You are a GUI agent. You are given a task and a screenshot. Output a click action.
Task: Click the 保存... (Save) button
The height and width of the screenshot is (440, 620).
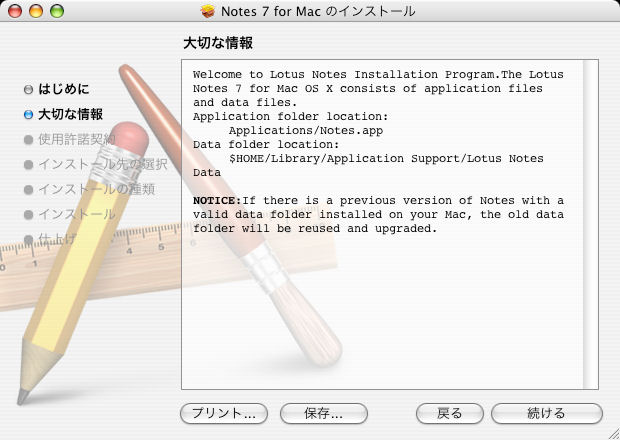click(324, 414)
